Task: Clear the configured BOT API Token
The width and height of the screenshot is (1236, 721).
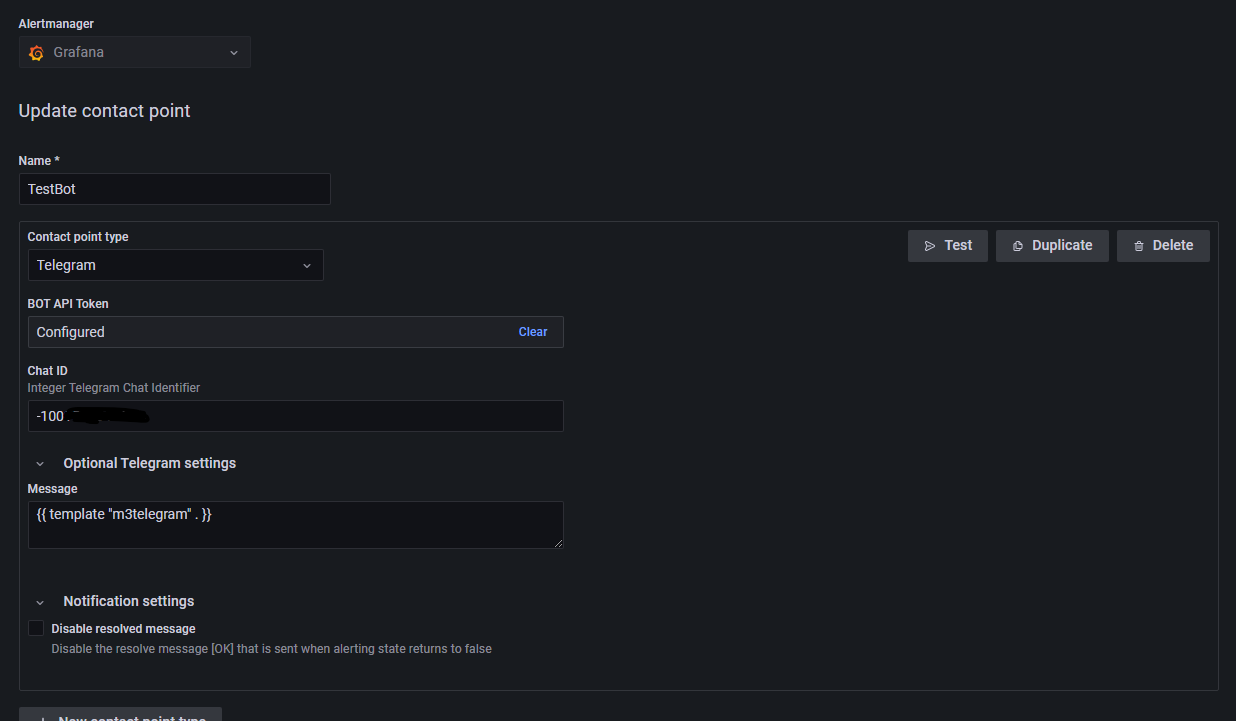Action: [x=533, y=332]
